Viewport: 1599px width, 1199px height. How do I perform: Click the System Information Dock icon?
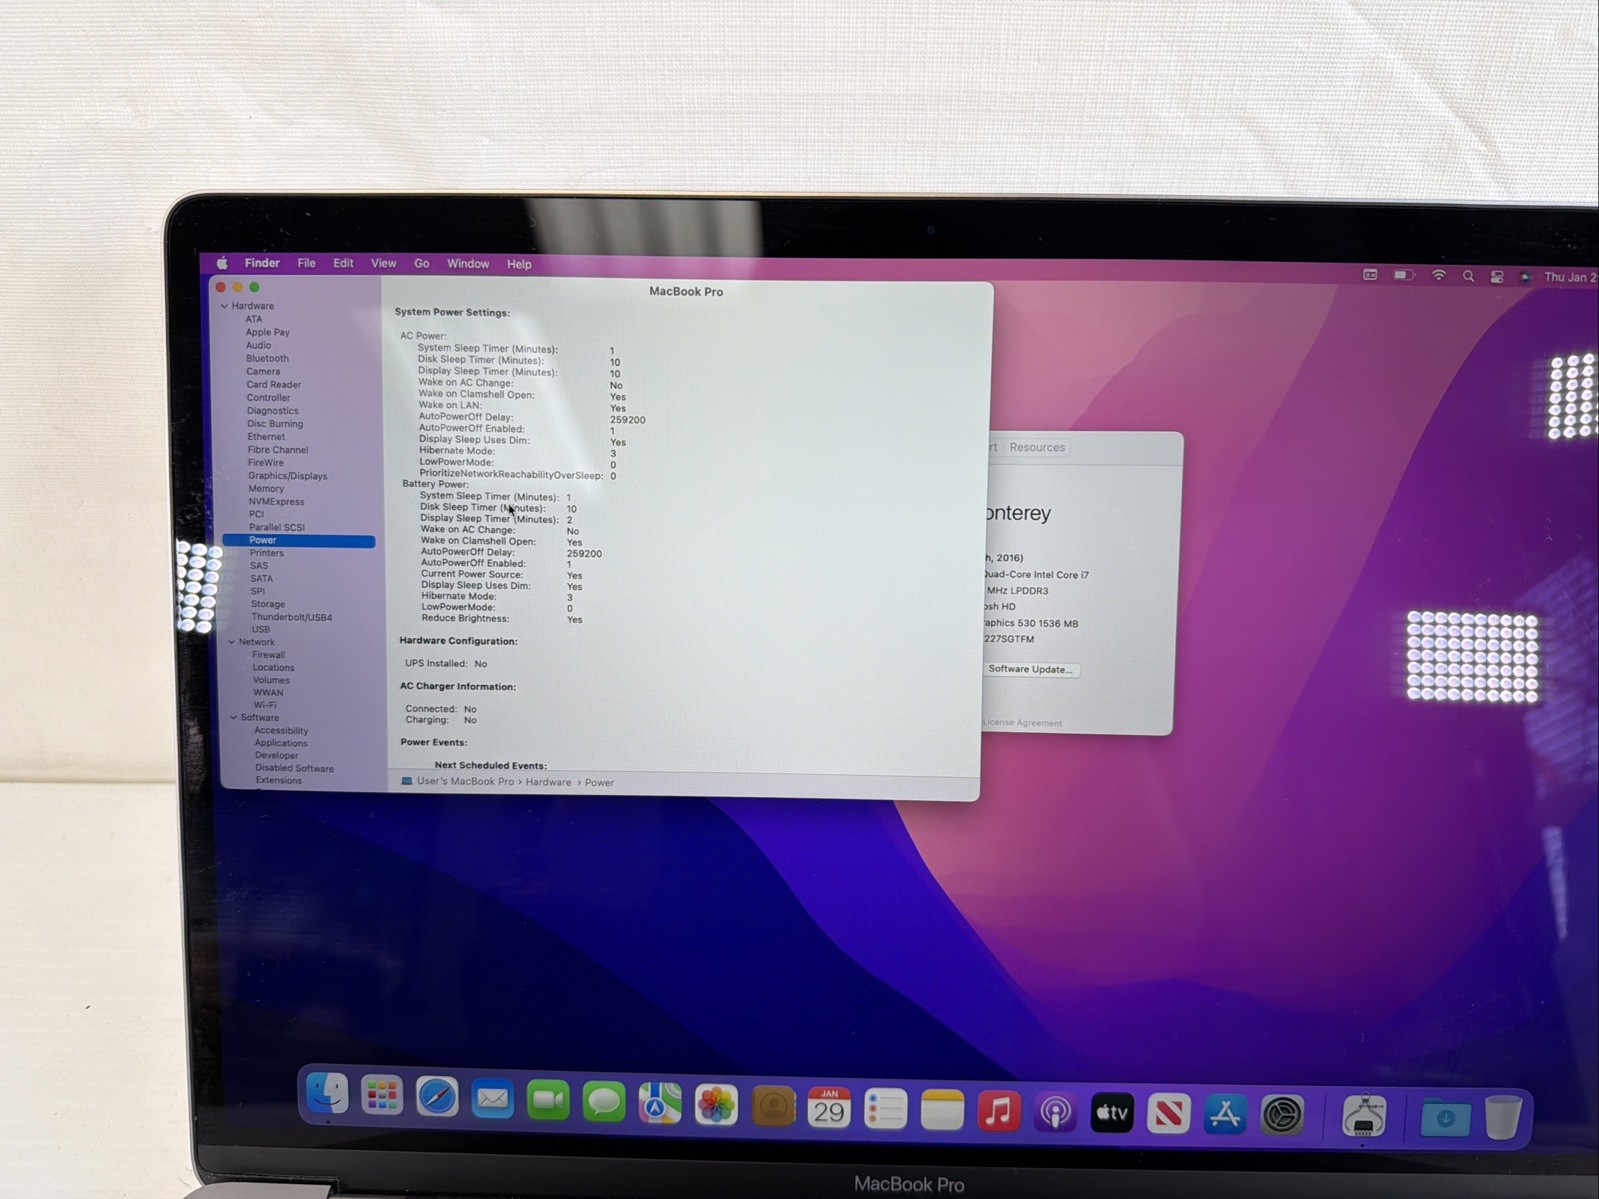coord(1364,1116)
